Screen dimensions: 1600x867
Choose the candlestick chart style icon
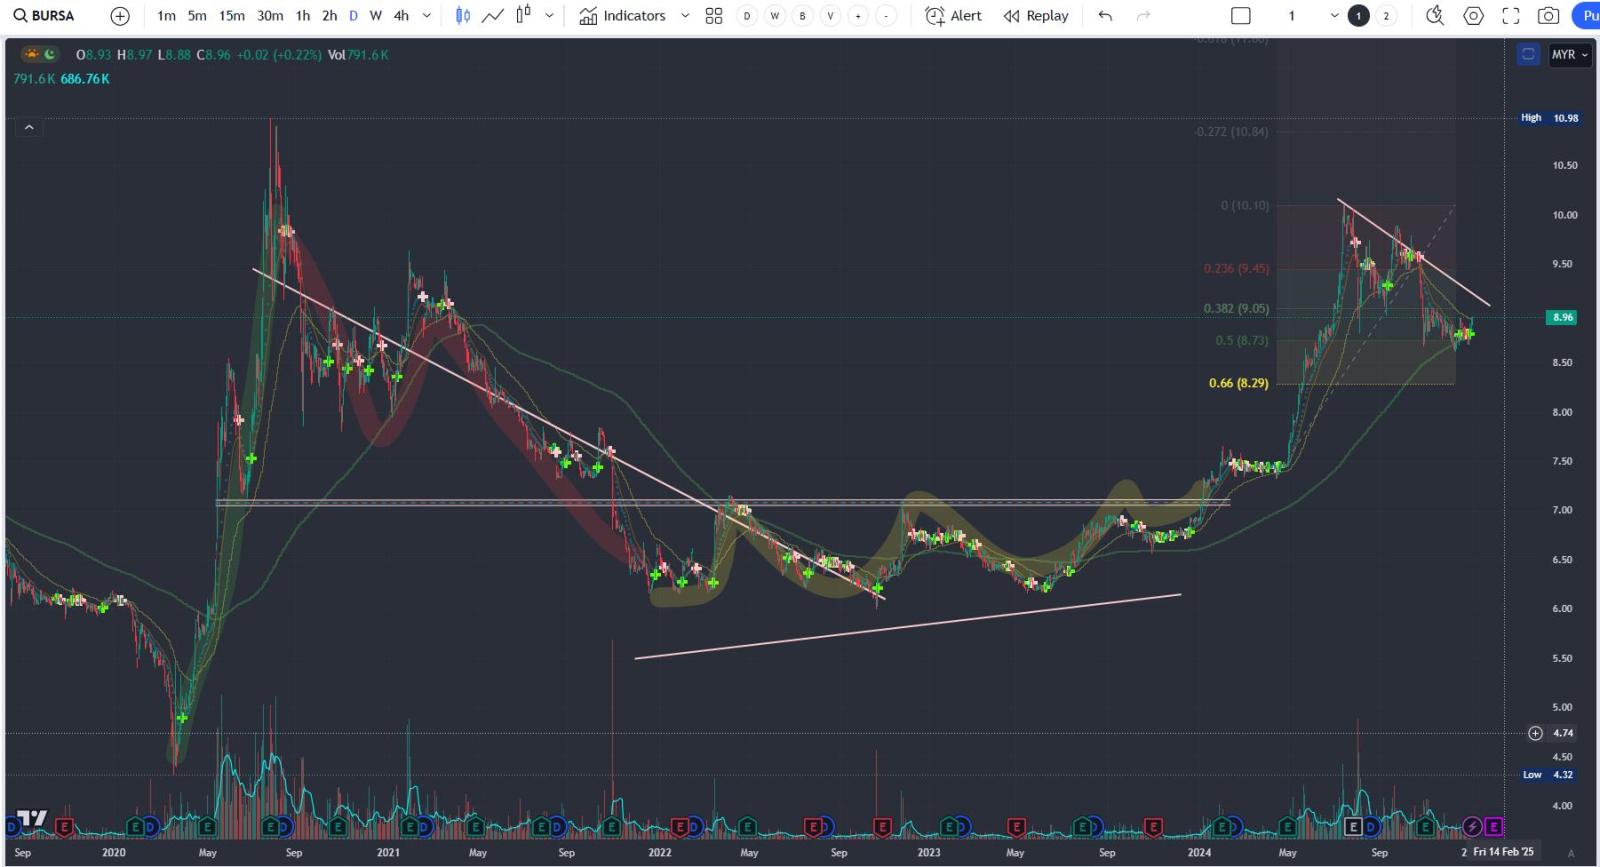click(463, 16)
